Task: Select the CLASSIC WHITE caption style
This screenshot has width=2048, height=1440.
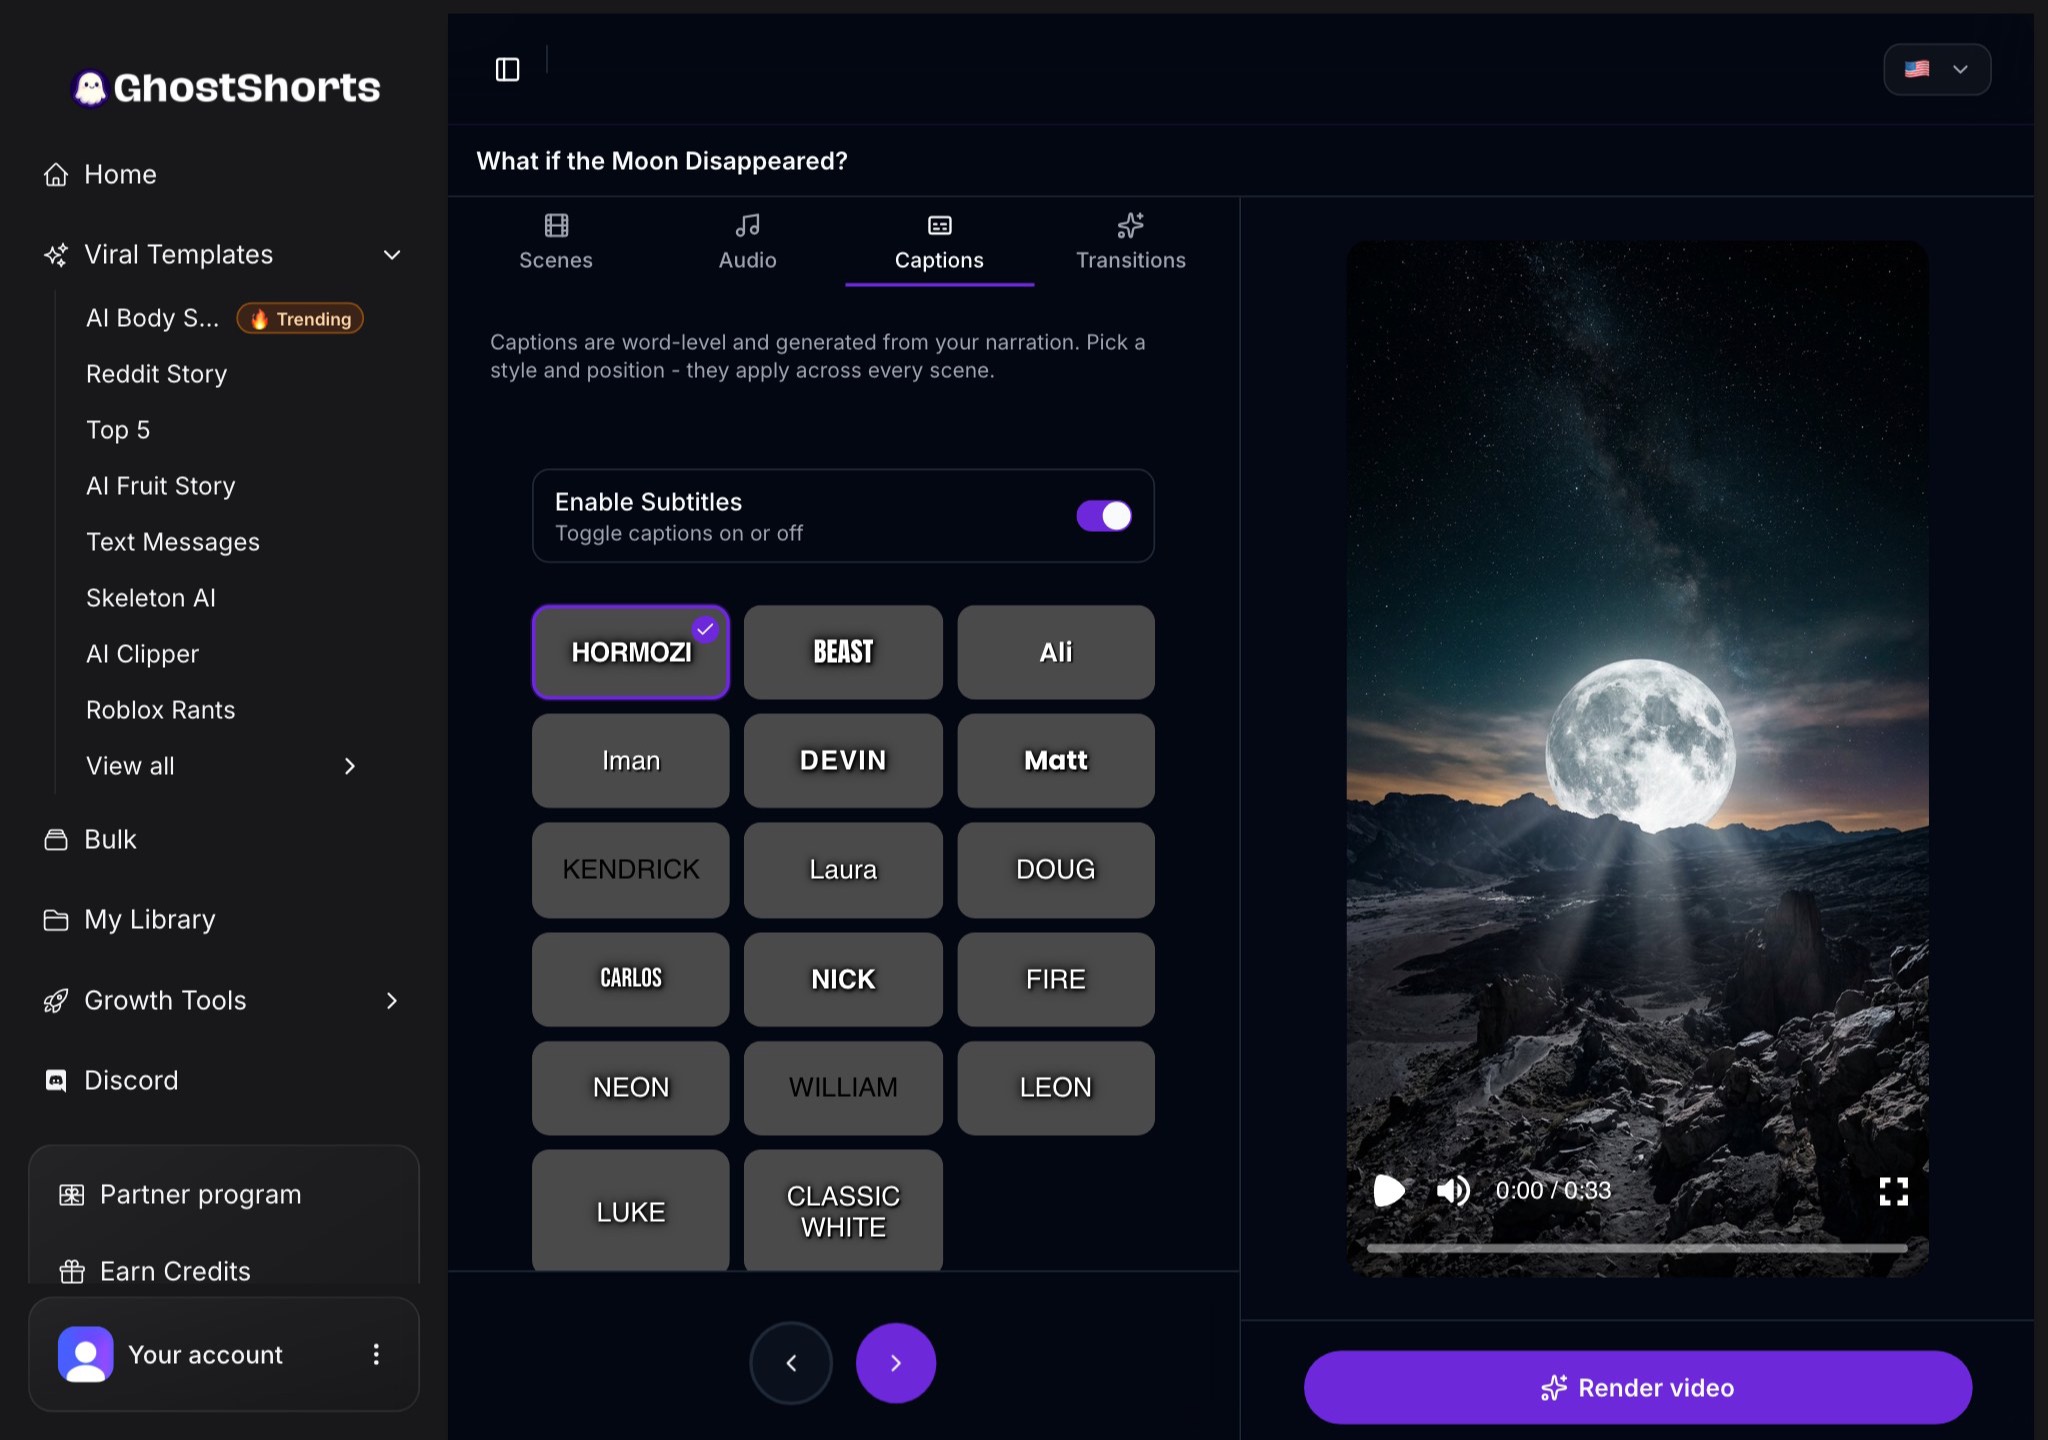Action: [843, 1210]
